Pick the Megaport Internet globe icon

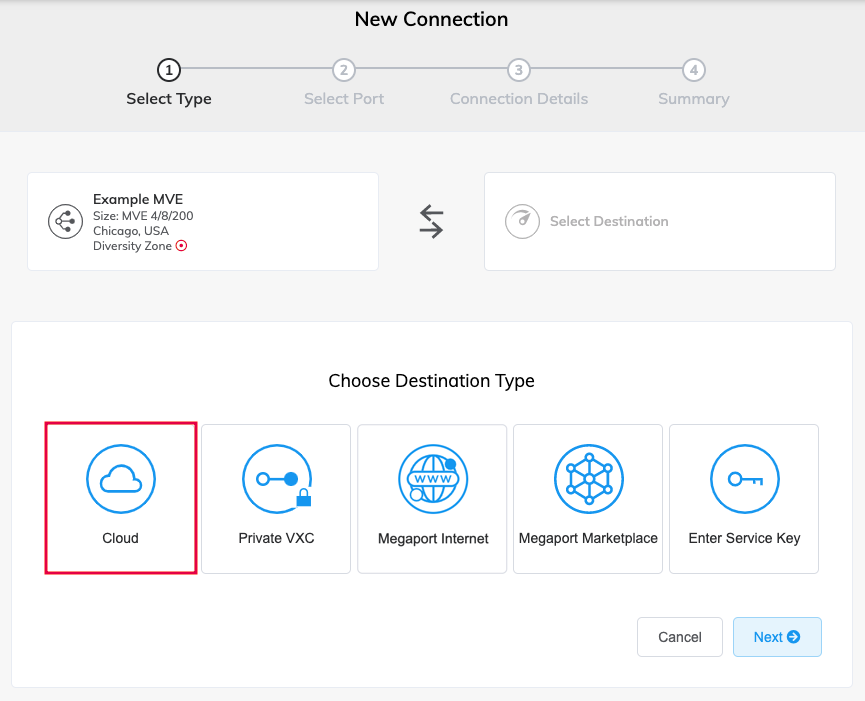[x=433, y=479]
